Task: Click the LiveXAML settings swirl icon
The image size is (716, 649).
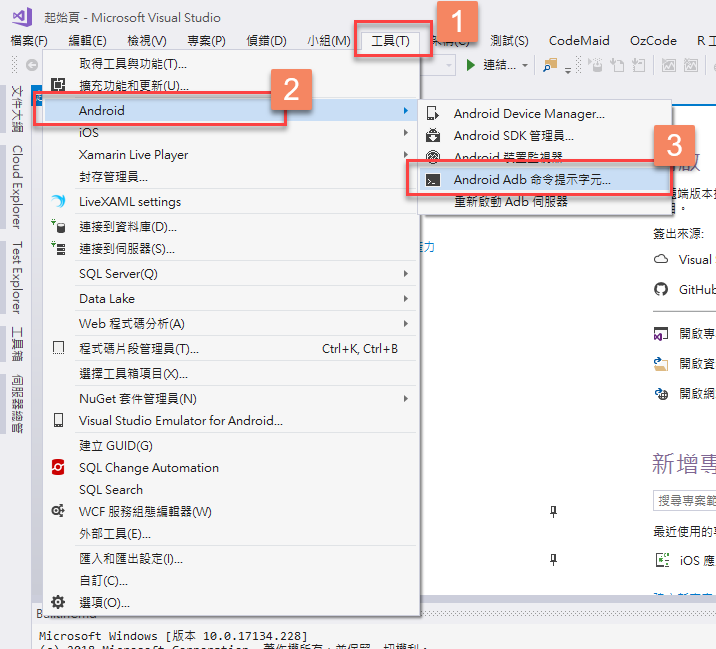Action: point(58,201)
